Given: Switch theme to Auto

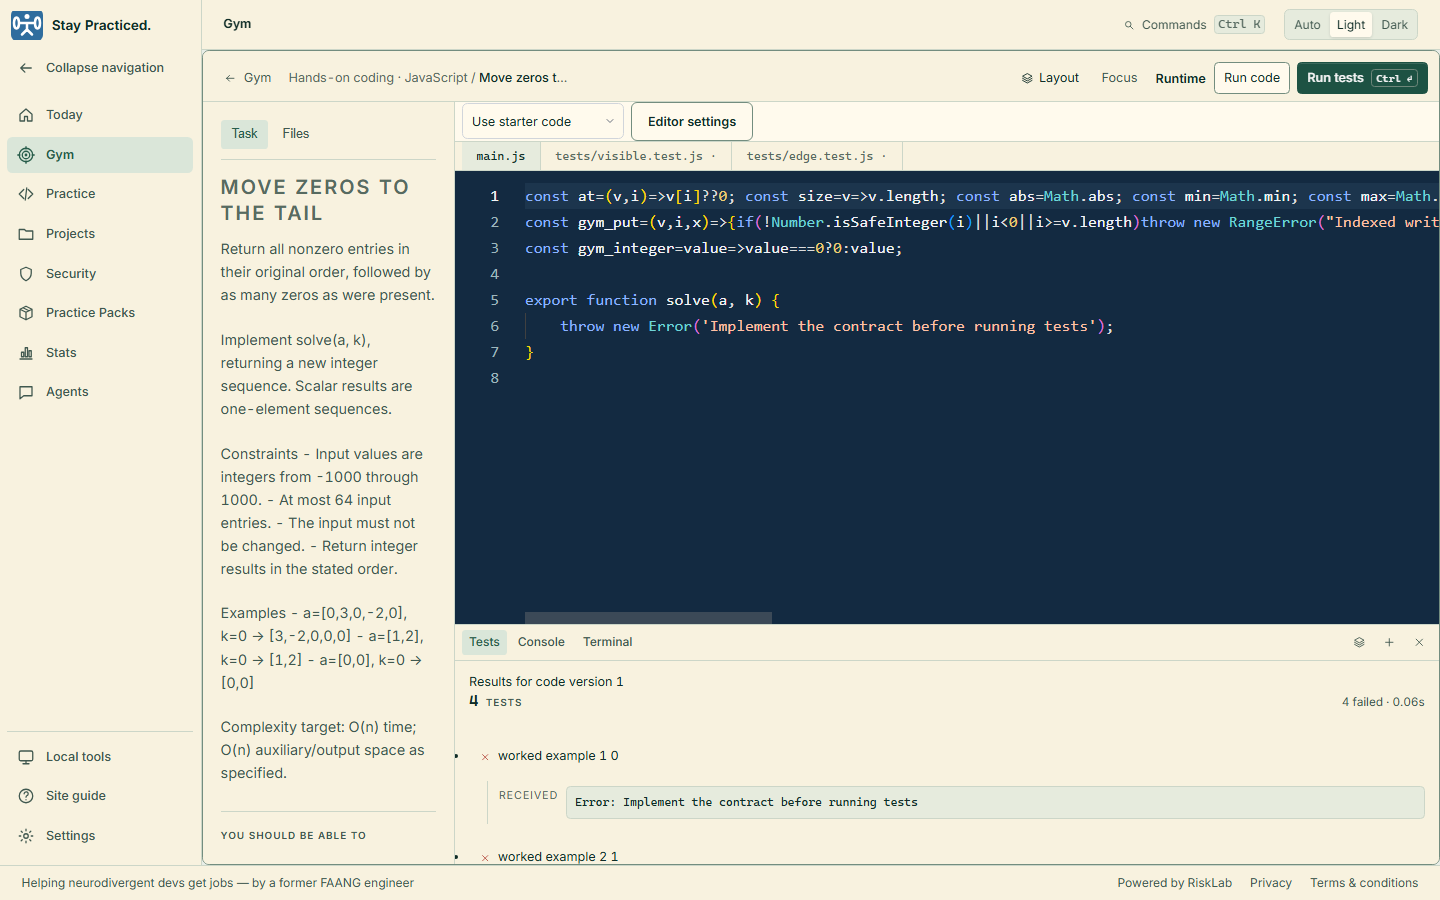Looking at the screenshot, I should [x=1307, y=25].
